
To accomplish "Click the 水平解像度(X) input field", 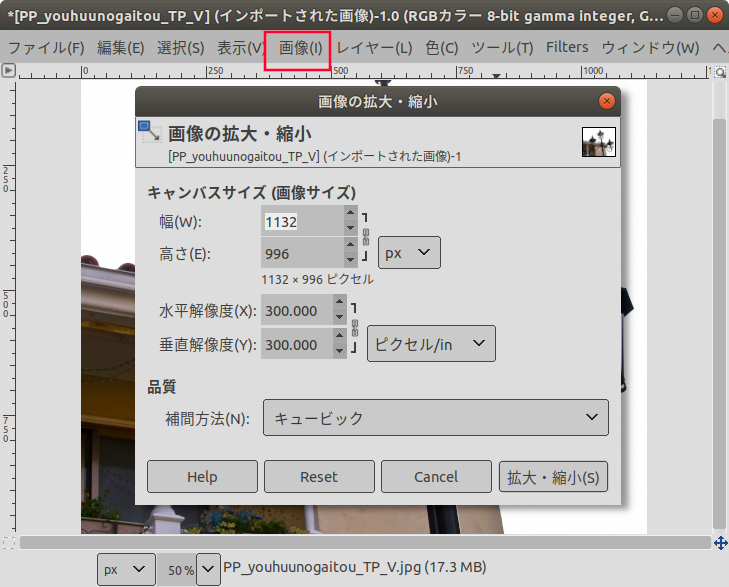I will [297, 310].
